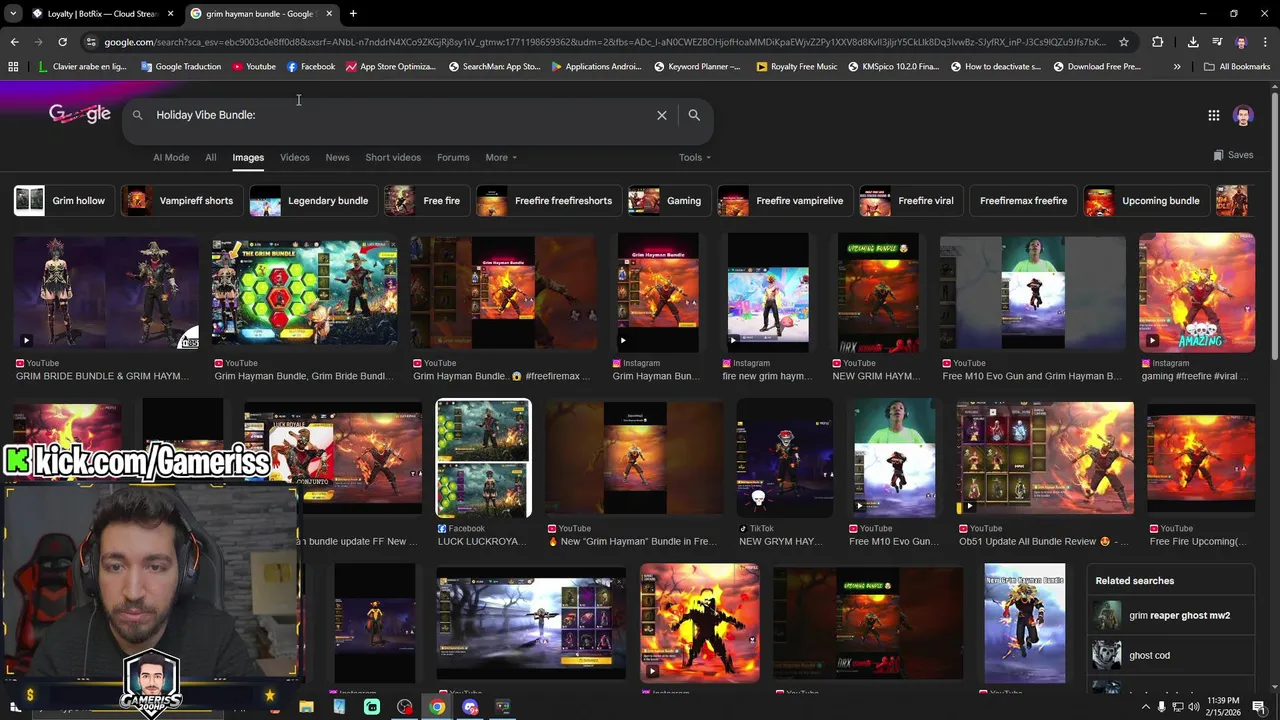This screenshot has height=720, width=1280.
Task: Open the Tools dropdown
Action: coord(695,158)
